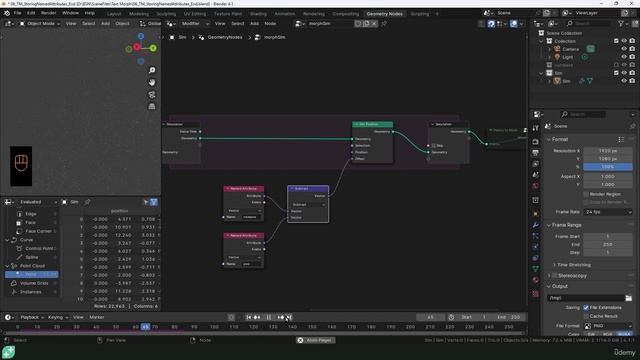Image resolution: width=640 pixels, height=360 pixels.
Task: Click the viewport zoom magnifier icon
Action: point(152,70)
